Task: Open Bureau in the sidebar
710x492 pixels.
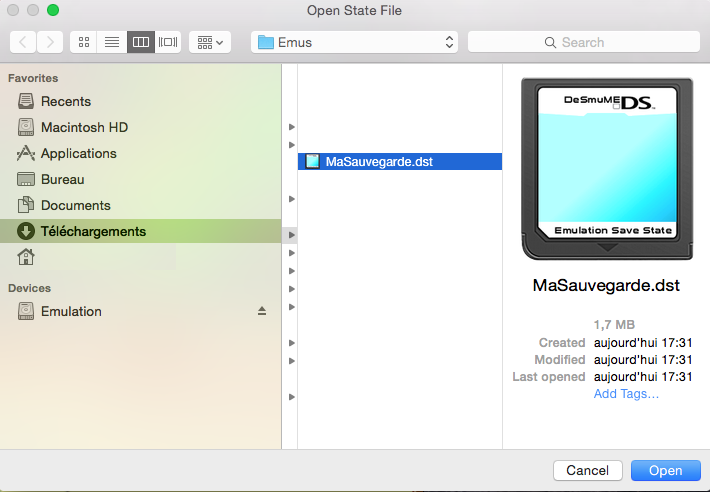Action: [x=140, y=179]
